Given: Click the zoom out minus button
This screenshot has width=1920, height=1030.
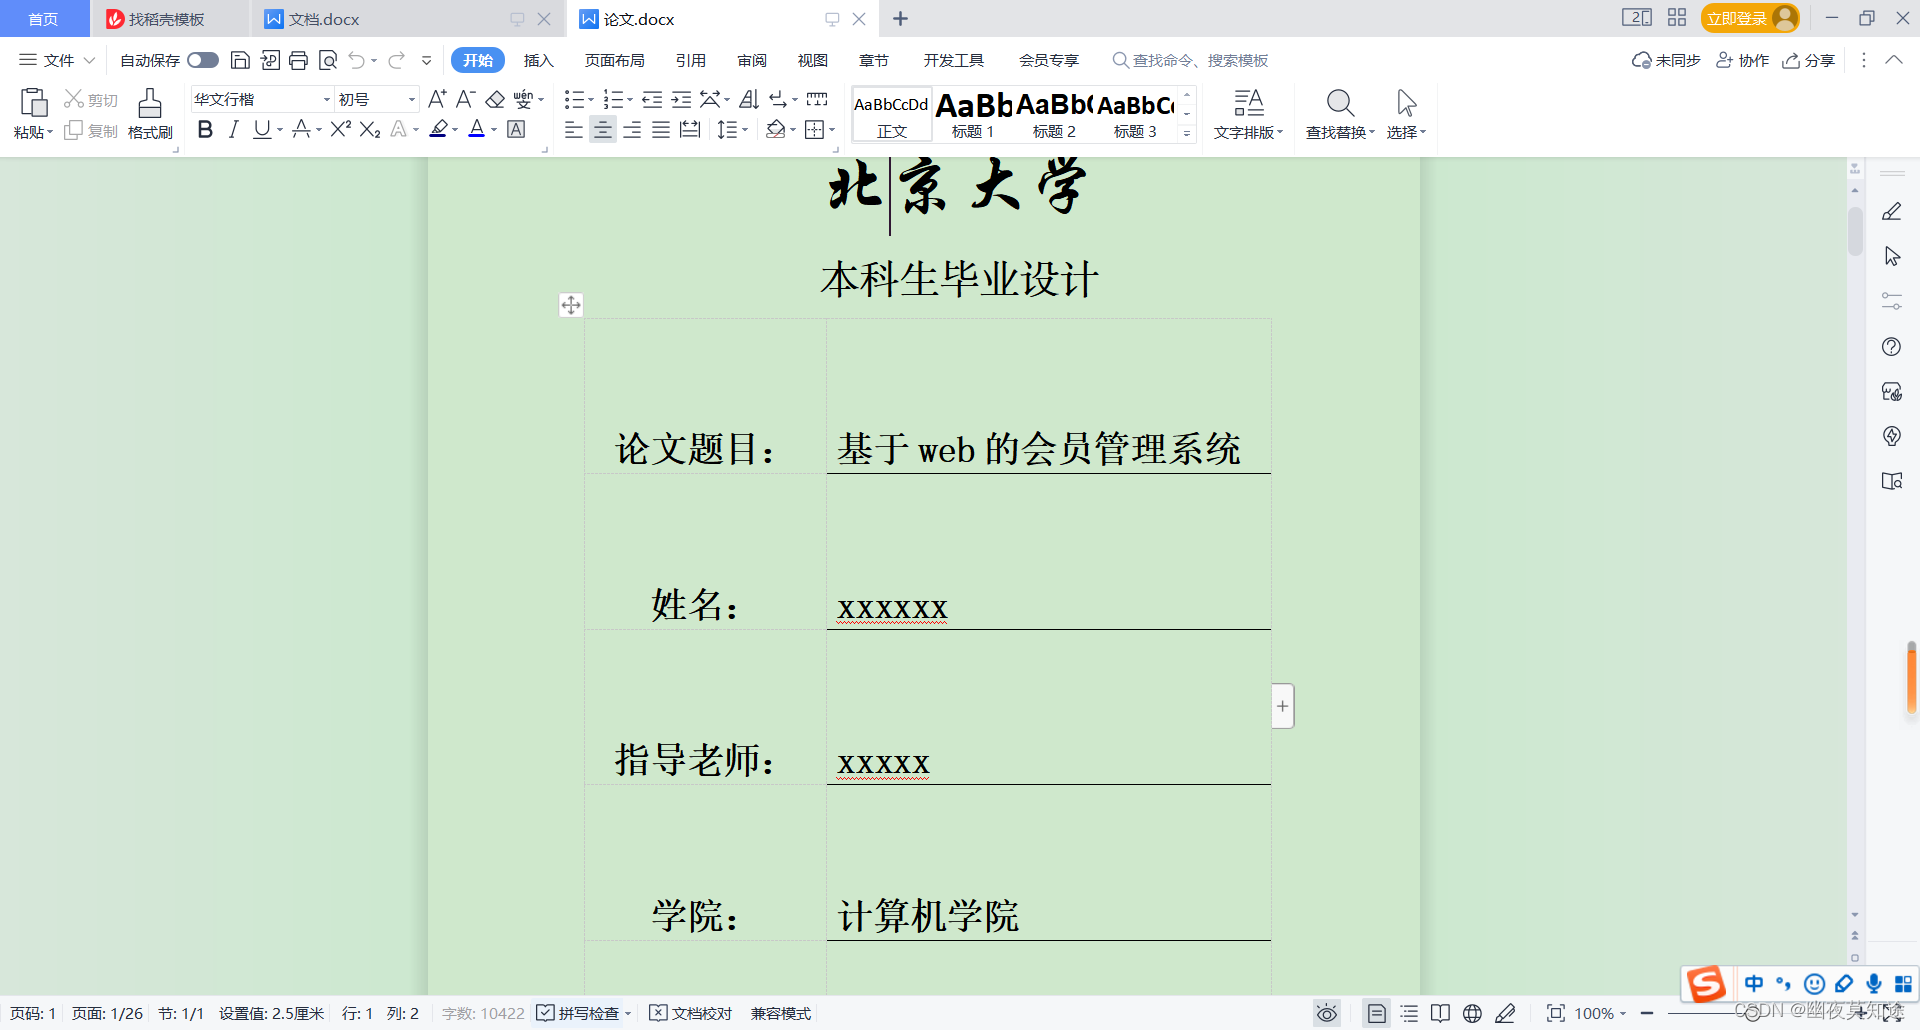Looking at the screenshot, I should click(x=1647, y=1014).
